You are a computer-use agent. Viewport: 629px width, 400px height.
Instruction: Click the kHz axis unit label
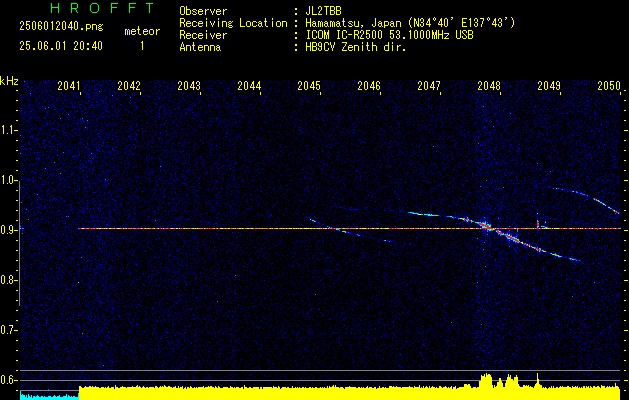pyautogui.click(x=9, y=81)
